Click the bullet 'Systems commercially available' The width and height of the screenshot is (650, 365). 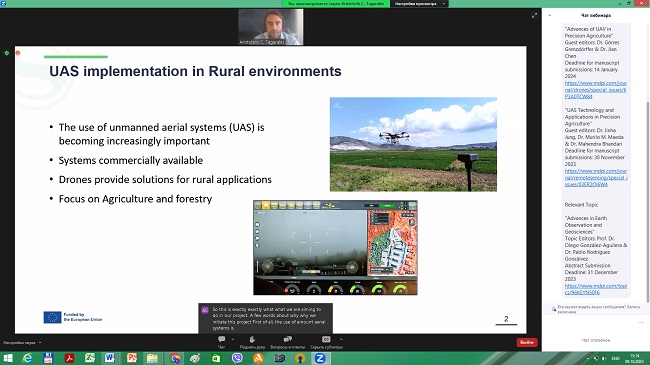[x=131, y=161]
